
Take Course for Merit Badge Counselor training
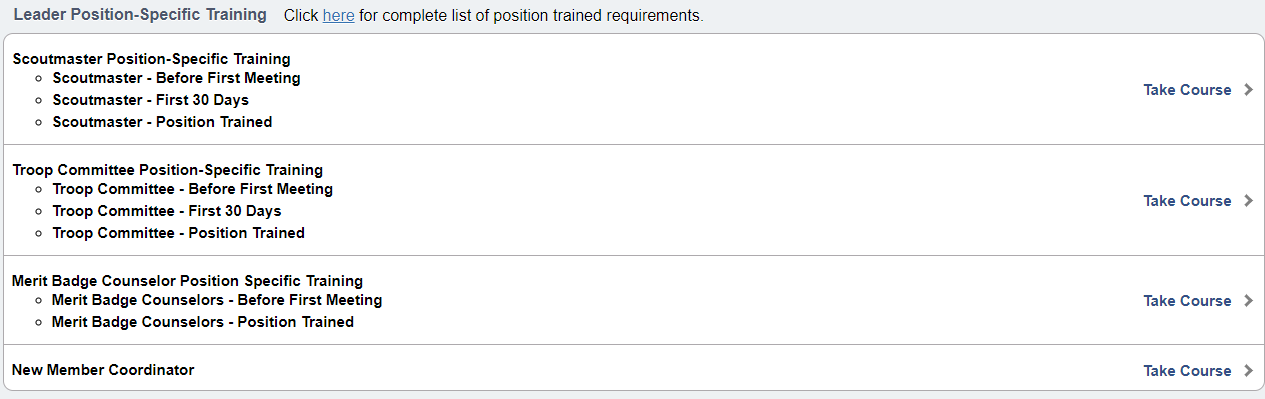coord(1187,301)
